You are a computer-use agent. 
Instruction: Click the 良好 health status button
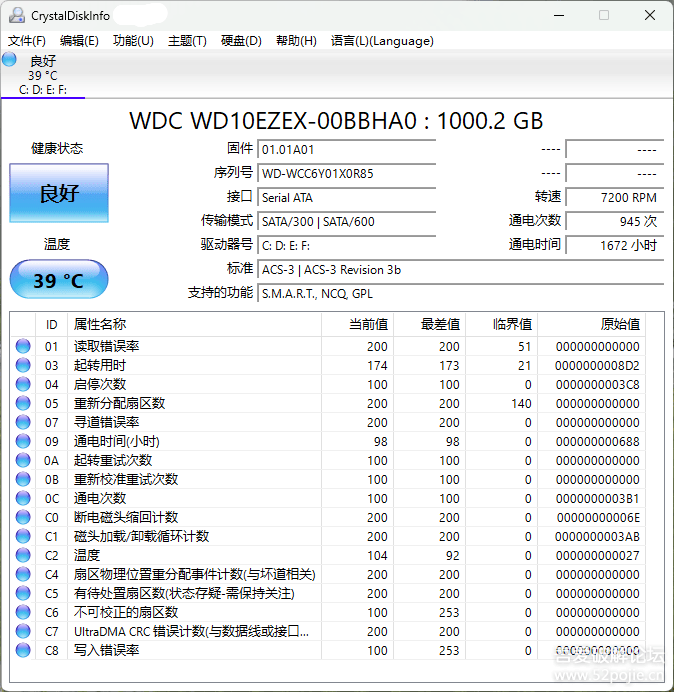pos(59,193)
